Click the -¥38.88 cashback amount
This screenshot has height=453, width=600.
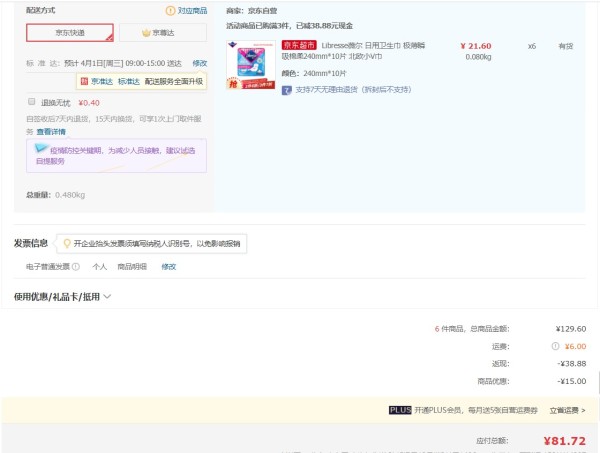tap(571, 363)
